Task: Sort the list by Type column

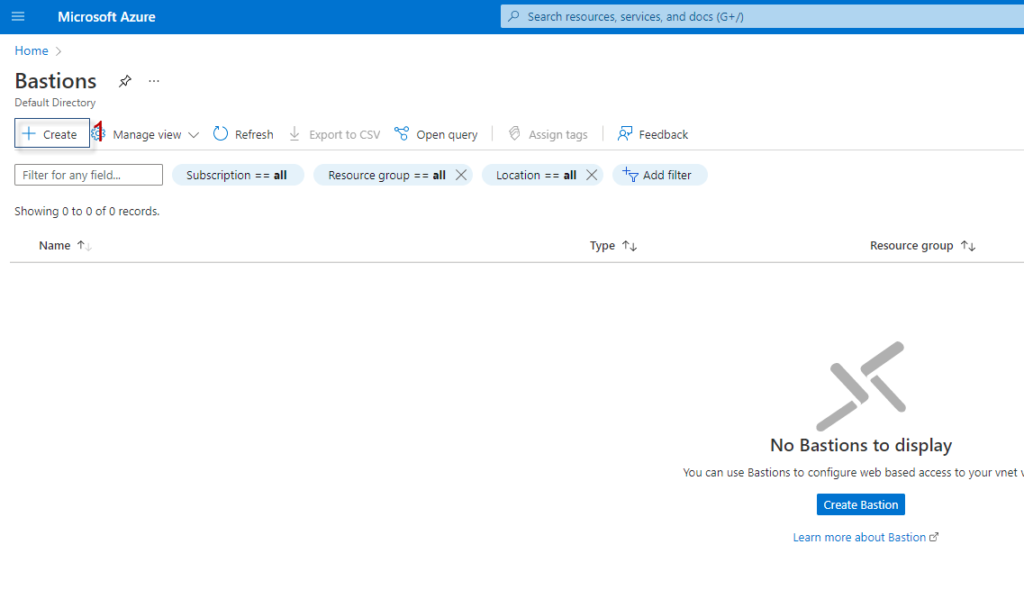Action: 613,246
